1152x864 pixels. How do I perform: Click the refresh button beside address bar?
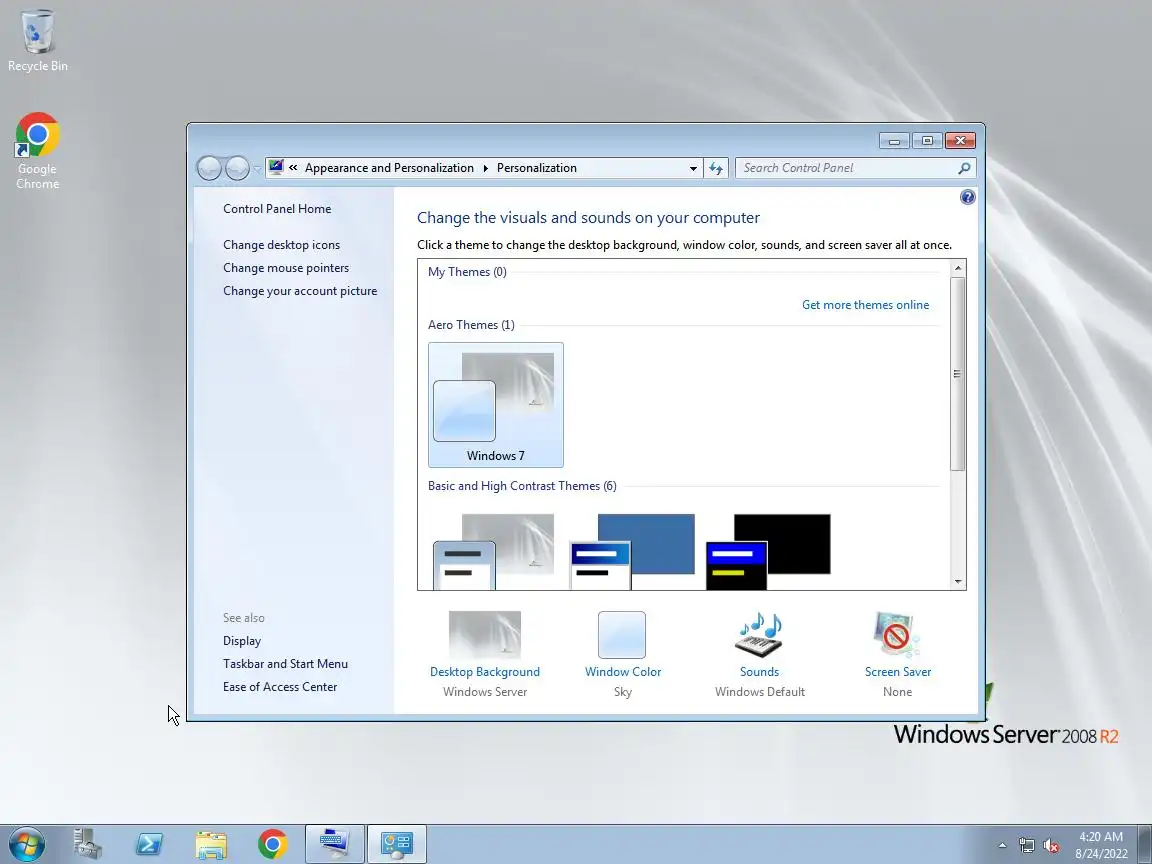tap(716, 168)
